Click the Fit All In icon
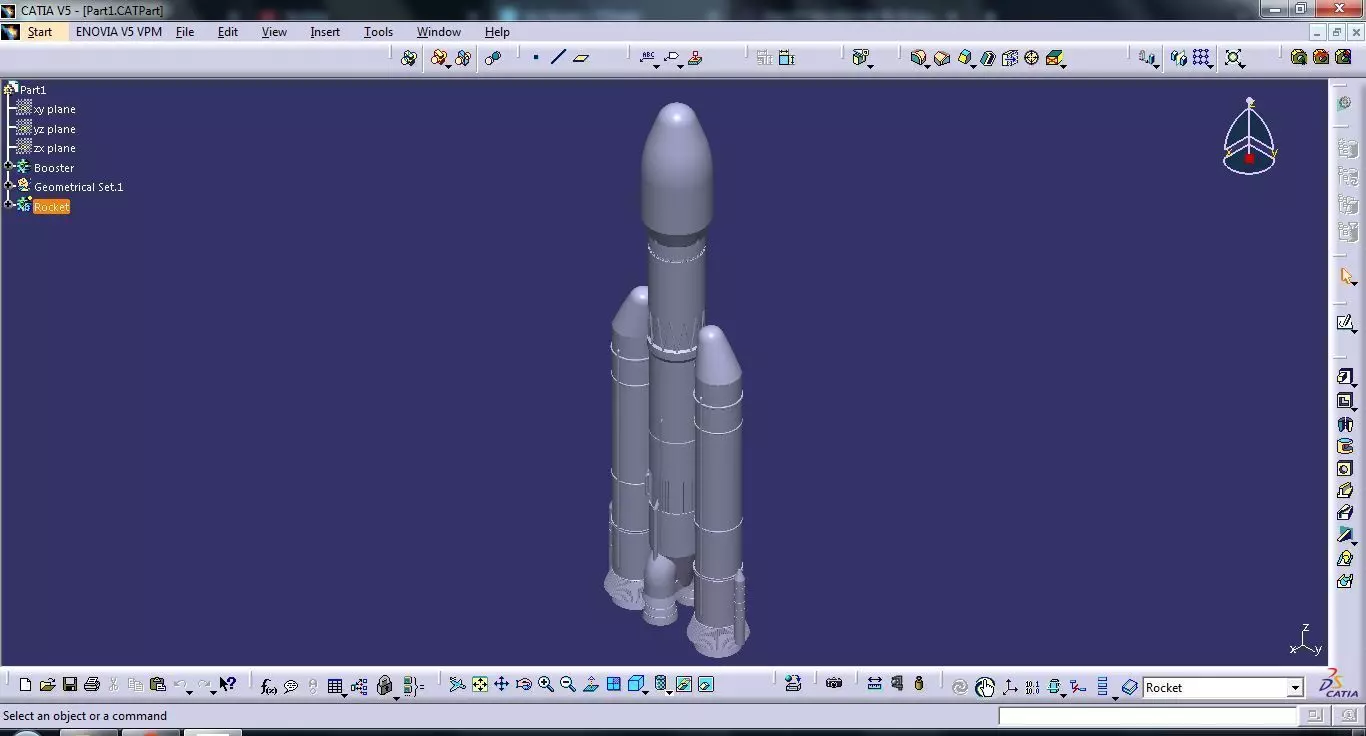Viewport: 1366px width, 736px height. (x=480, y=685)
